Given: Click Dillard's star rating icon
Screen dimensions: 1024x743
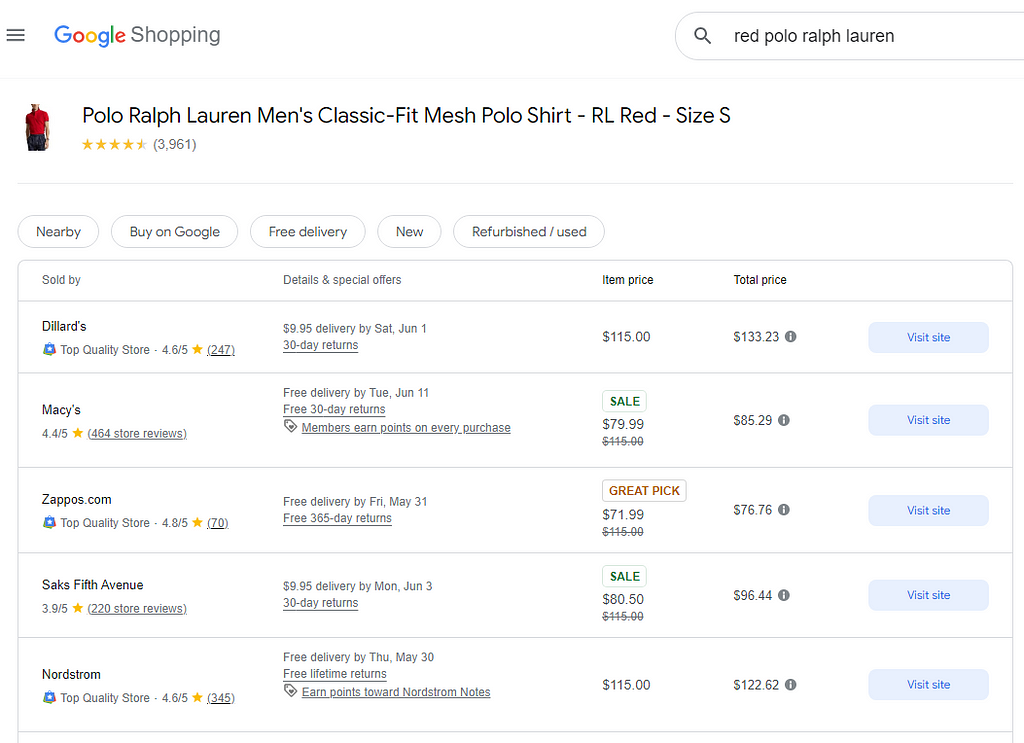Looking at the screenshot, I should [x=197, y=349].
